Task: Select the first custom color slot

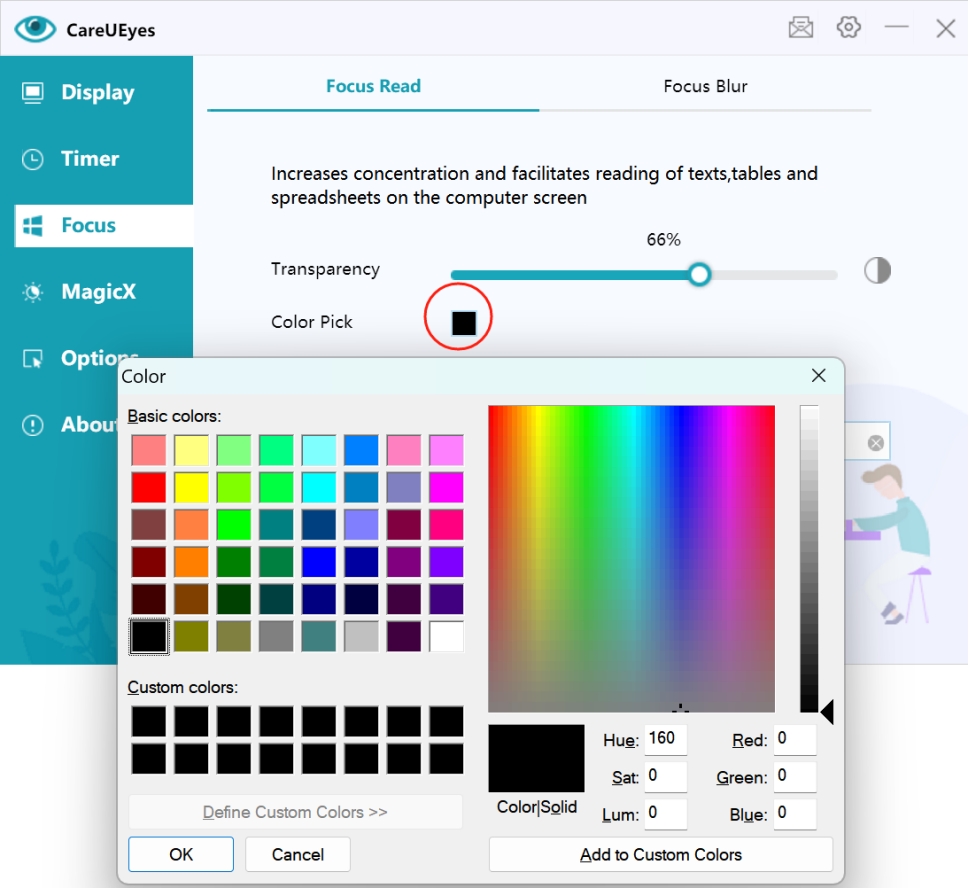Action: pyautogui.click(x=148, y=721)
